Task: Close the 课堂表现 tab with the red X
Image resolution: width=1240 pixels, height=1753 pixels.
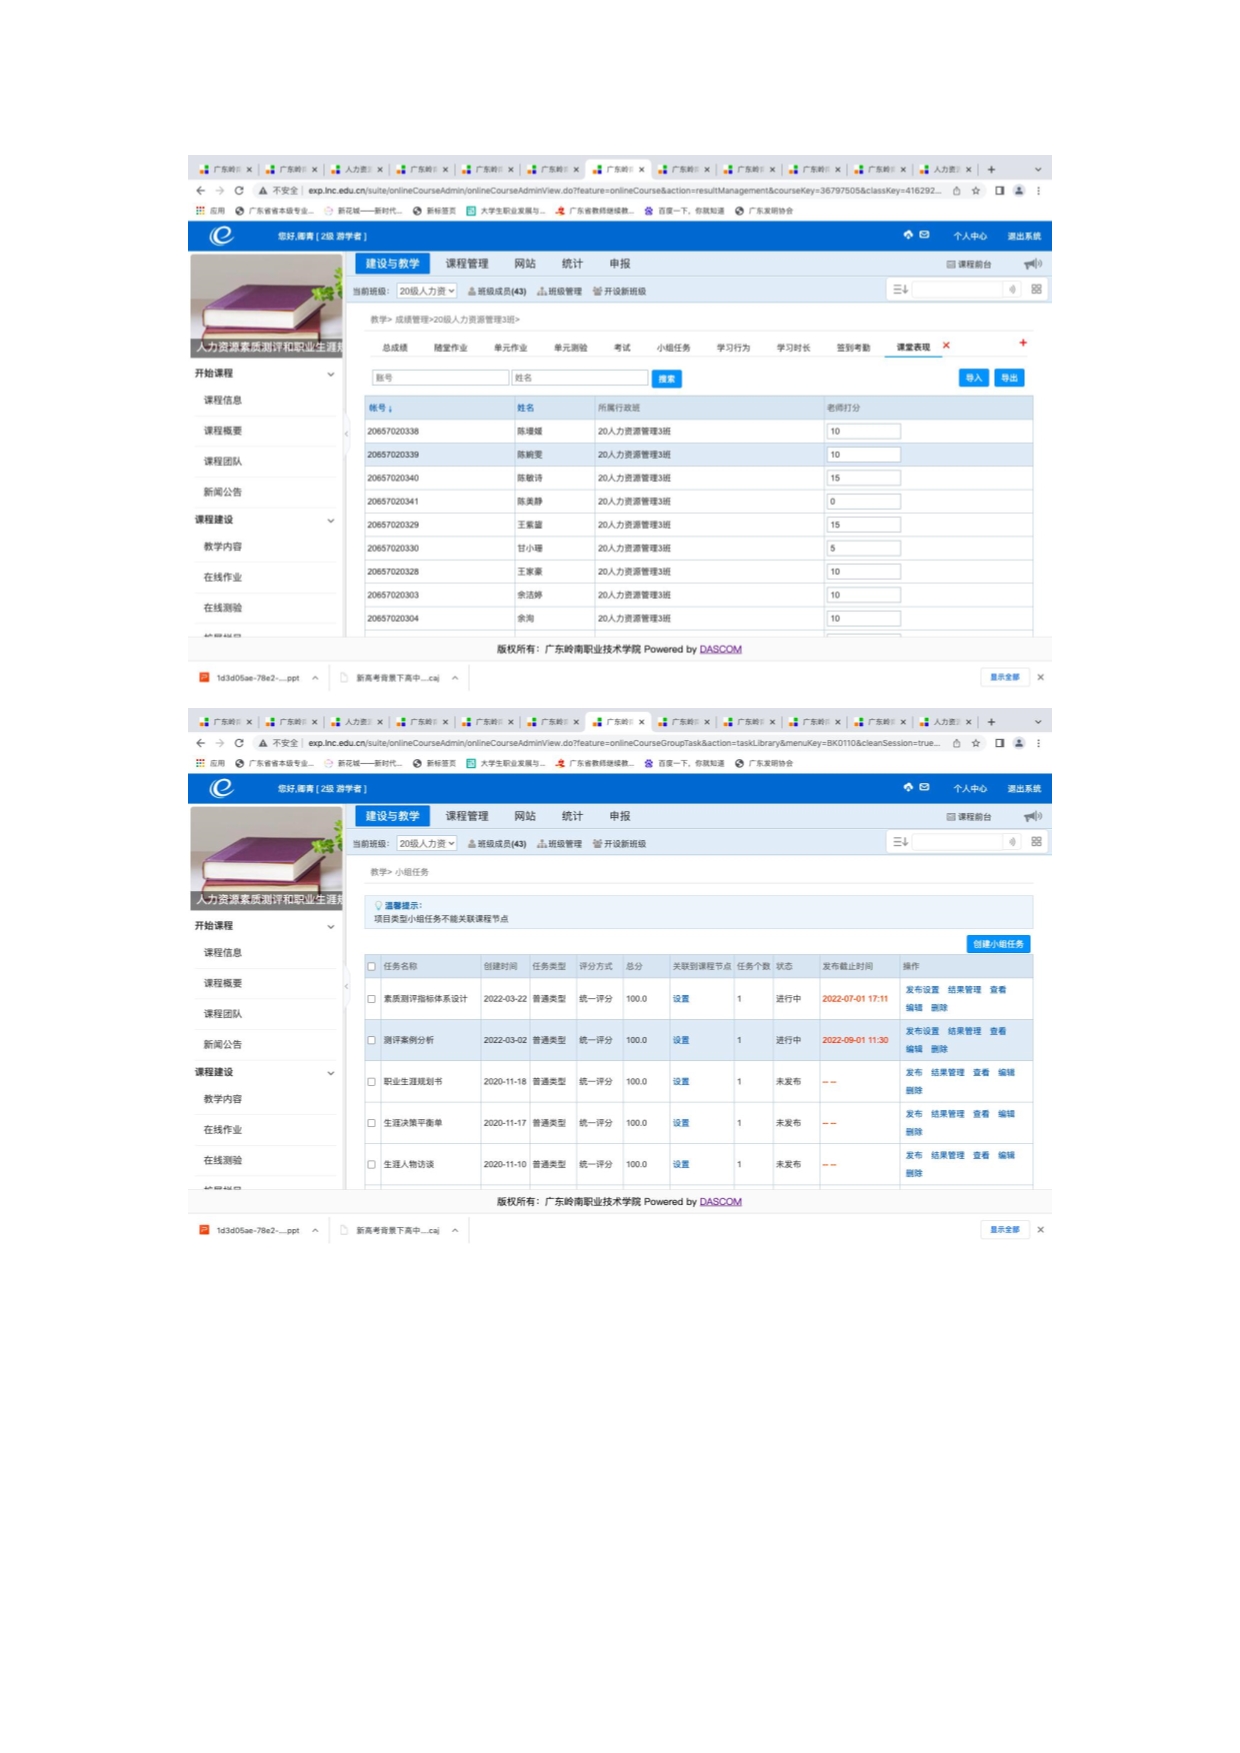Action: [946, 346]
